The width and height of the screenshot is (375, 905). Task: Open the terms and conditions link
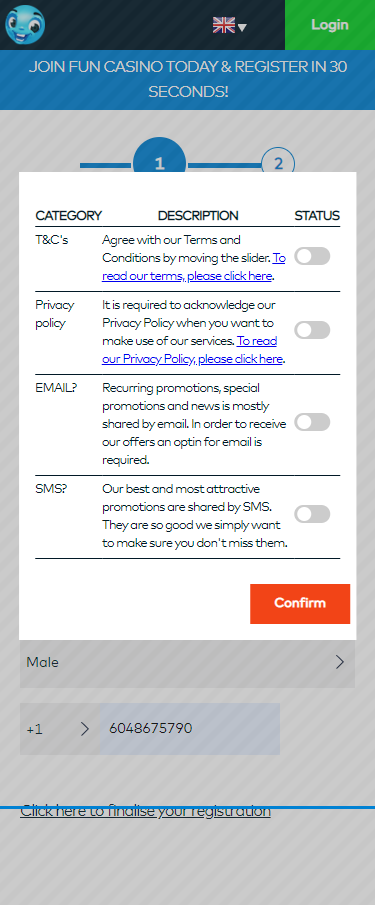click(194, 267)
